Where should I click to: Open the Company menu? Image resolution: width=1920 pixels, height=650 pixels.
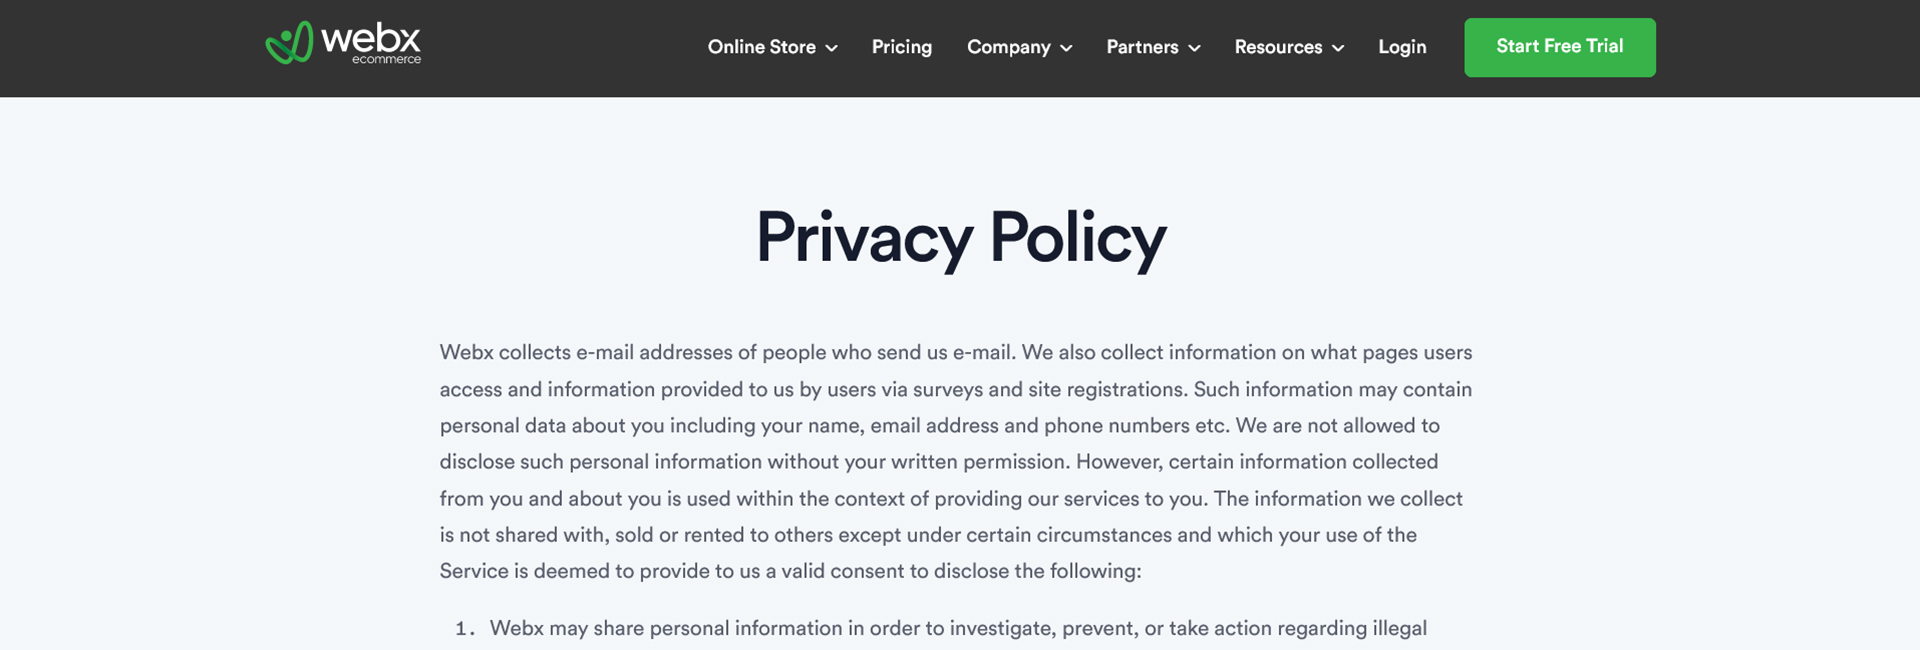[x=1008, y=47]
